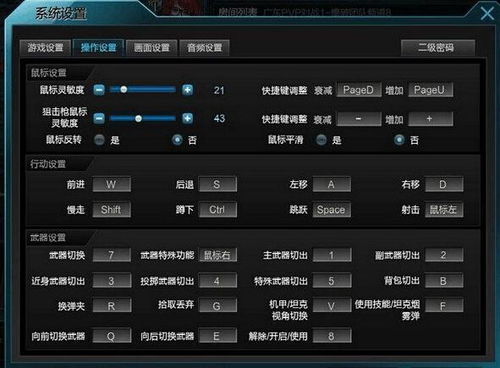Switch to the 画面设置 tab
Screen dimensions: 500x368
(152, 48)
